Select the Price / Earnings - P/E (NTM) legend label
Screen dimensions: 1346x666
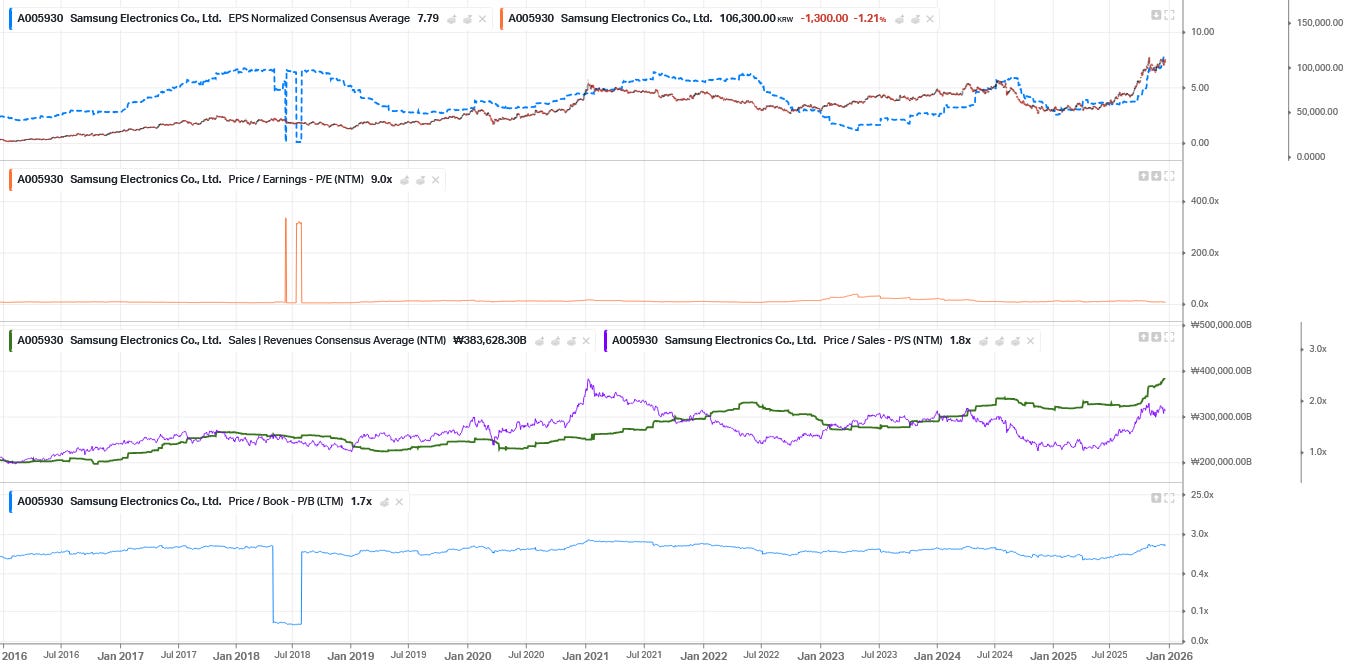[296, 180]
